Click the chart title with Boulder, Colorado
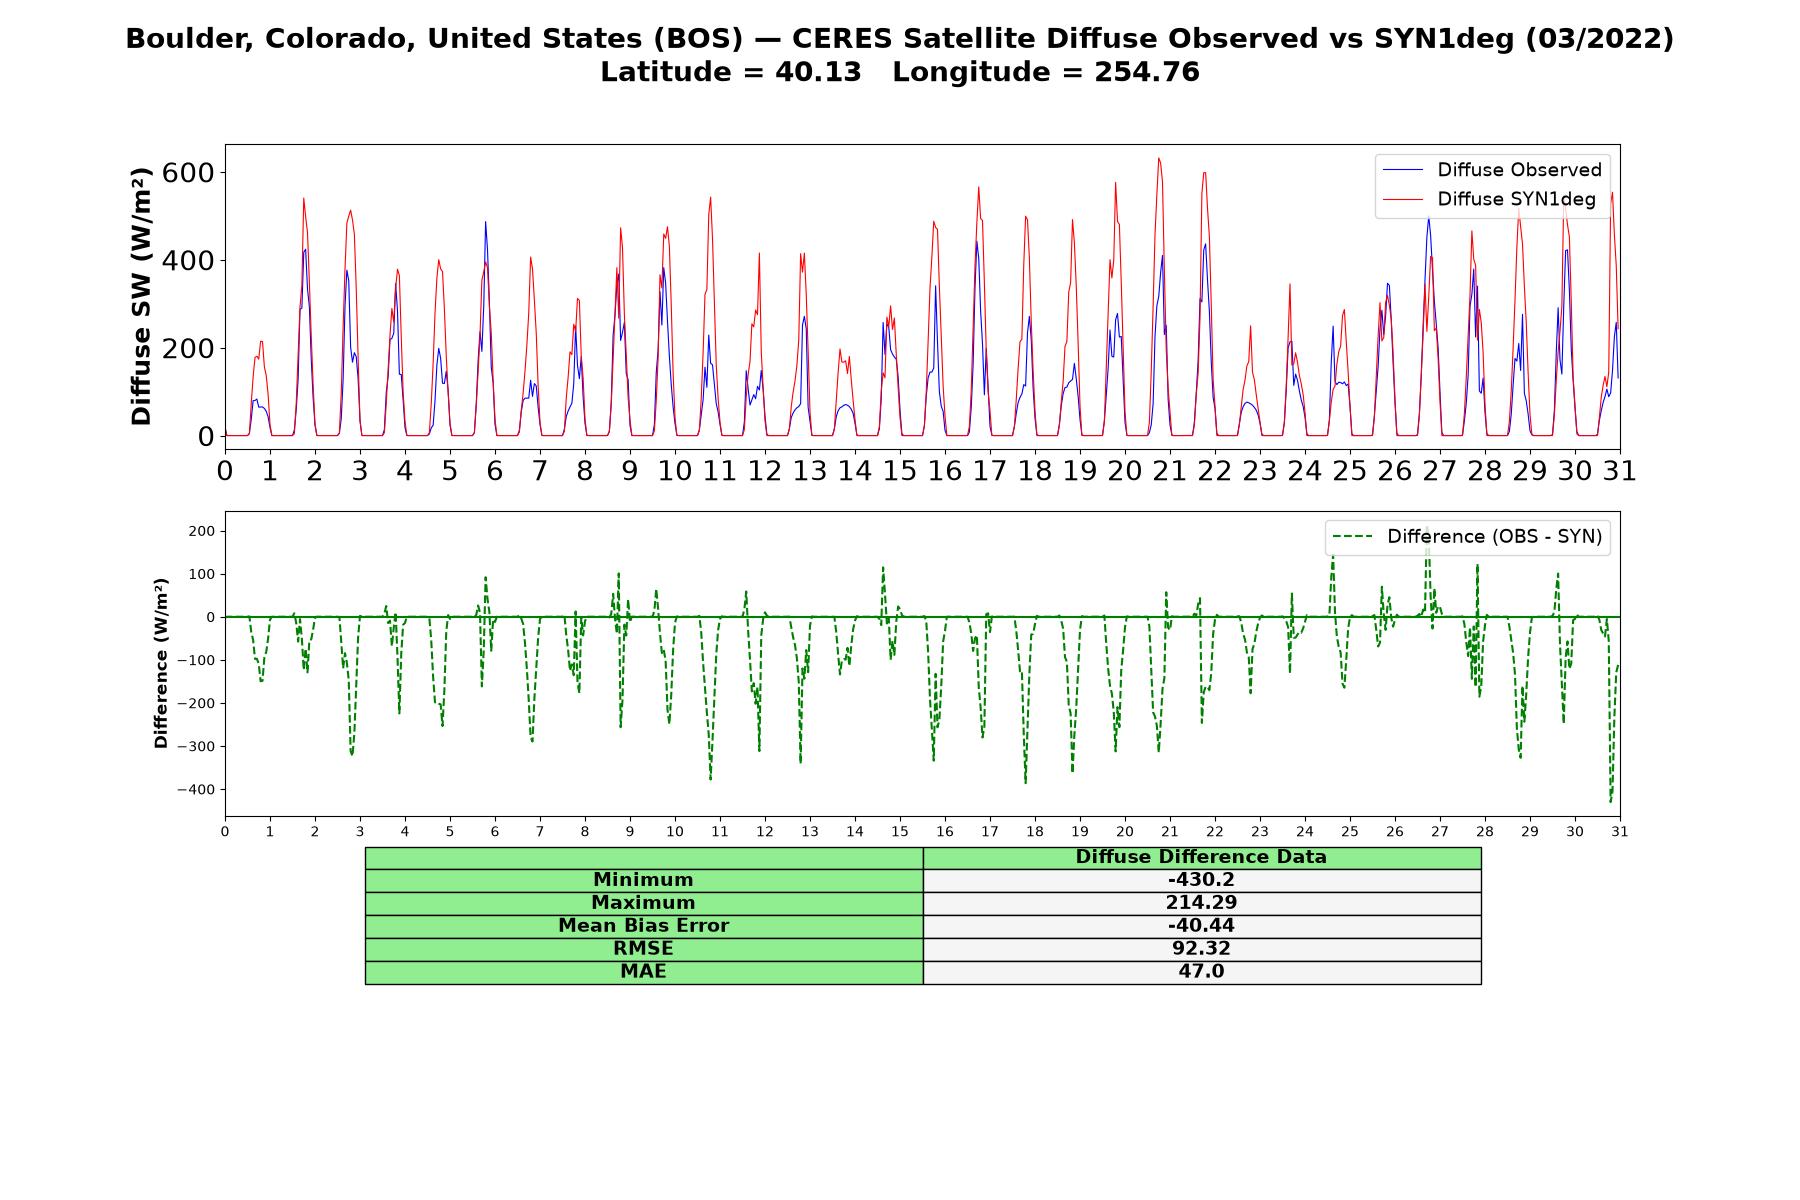Screen dimensions: 1800x1200 tap(900, 39)
